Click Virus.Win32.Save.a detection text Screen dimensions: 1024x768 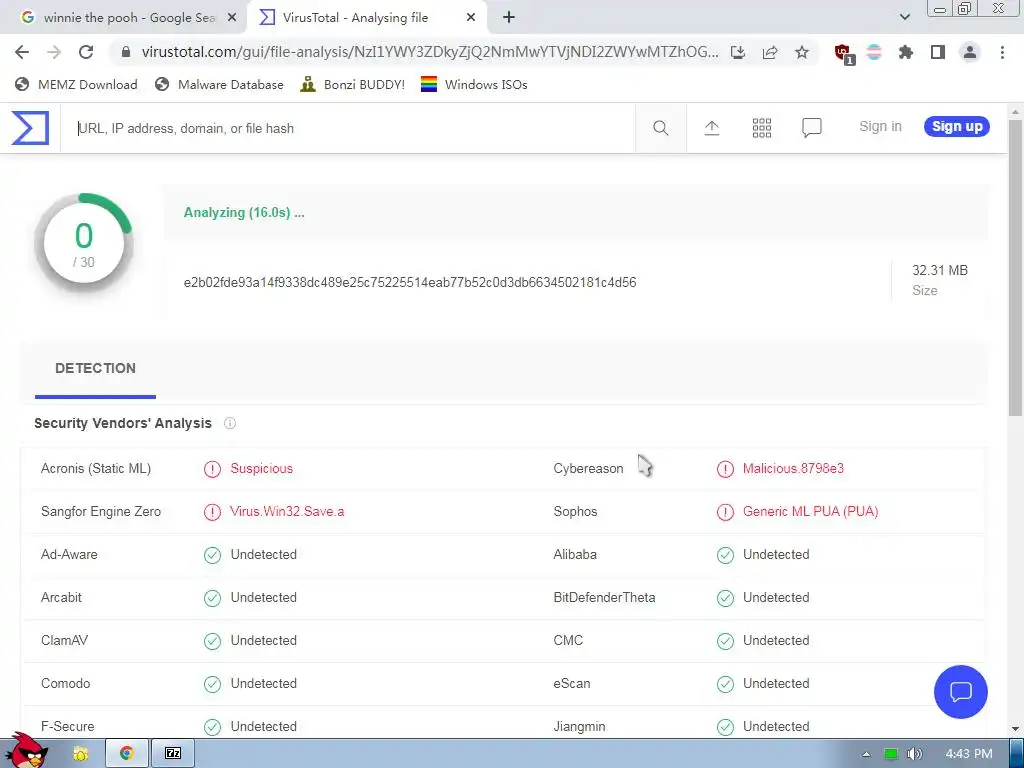point(287,511)
